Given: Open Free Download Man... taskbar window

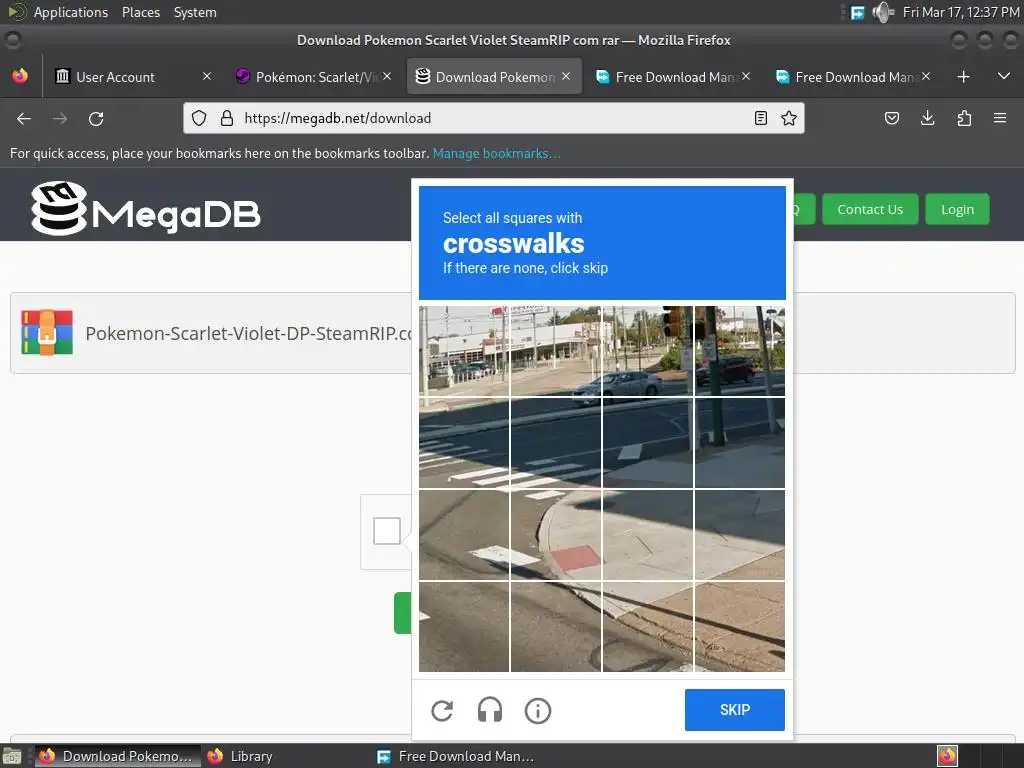Looking at the screenshot, I should click(457, 756).
